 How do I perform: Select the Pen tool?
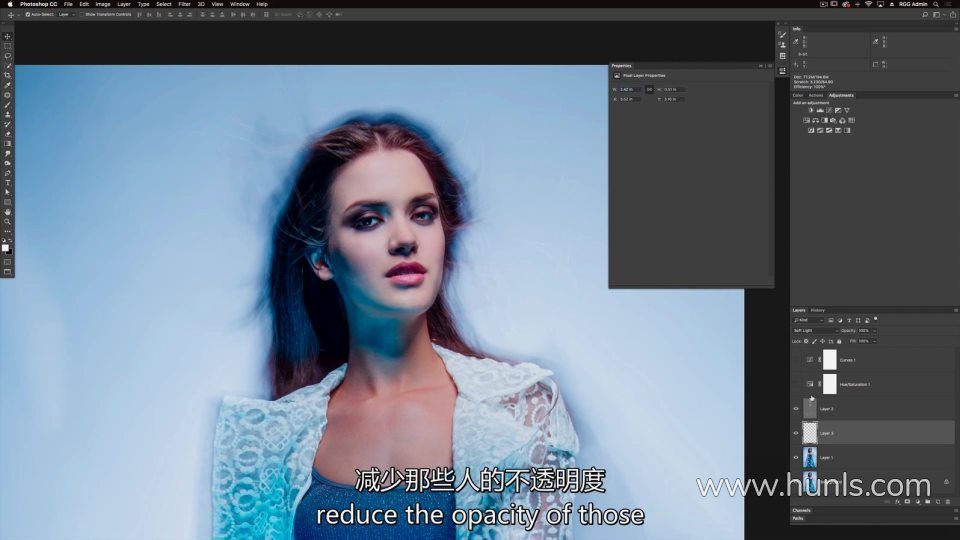7,173
